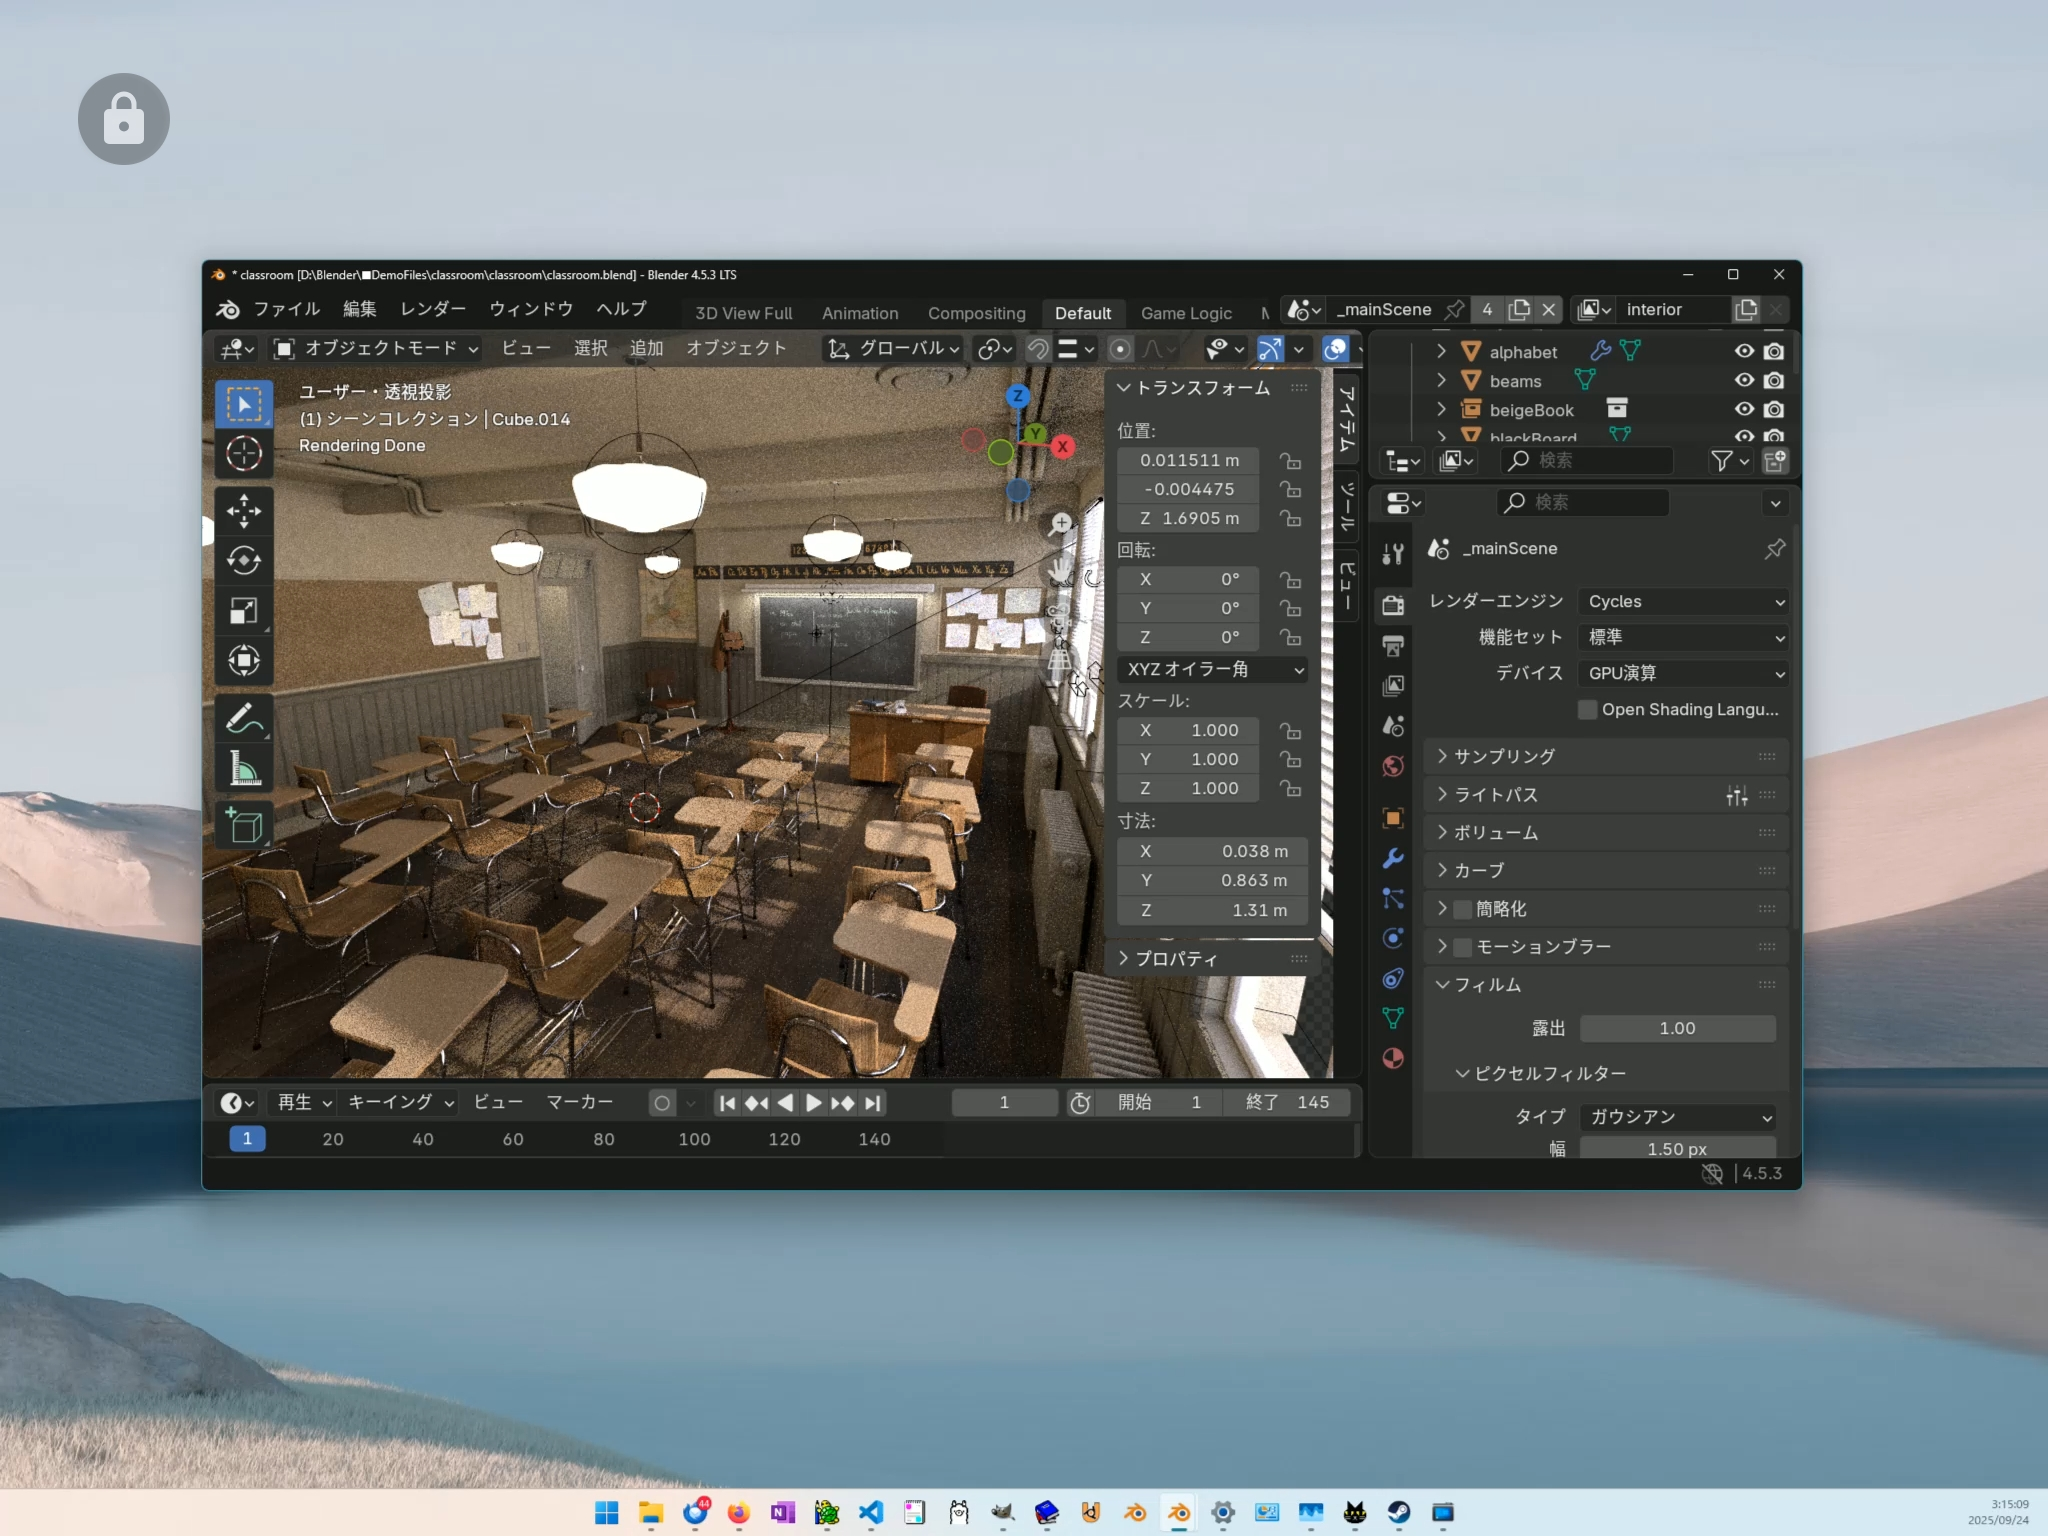Enable Open Shading Language
2048x1536 pixels.
pyautogui.click(x=1589, y=710)
